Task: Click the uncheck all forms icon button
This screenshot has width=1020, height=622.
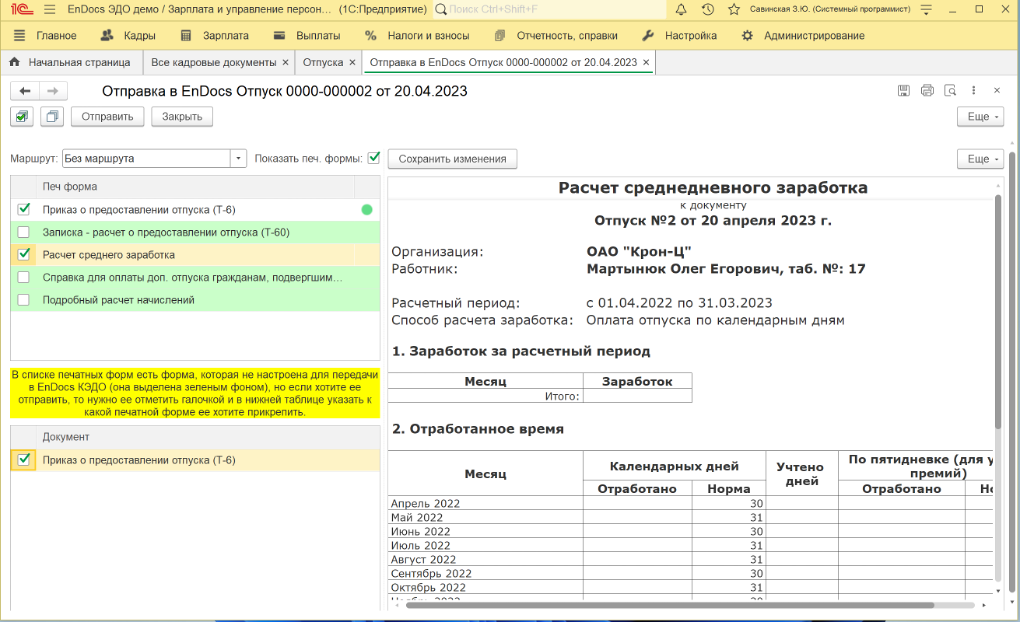Action: (52, 116)
